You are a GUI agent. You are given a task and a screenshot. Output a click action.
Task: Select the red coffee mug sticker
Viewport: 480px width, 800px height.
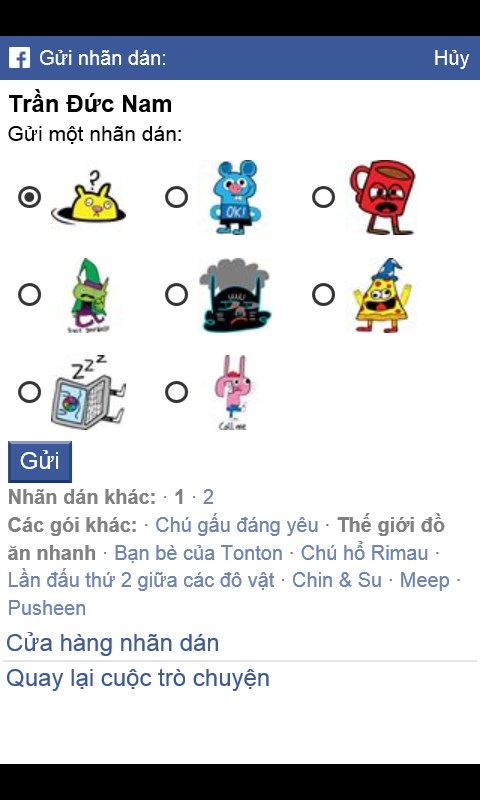point(383,197)
